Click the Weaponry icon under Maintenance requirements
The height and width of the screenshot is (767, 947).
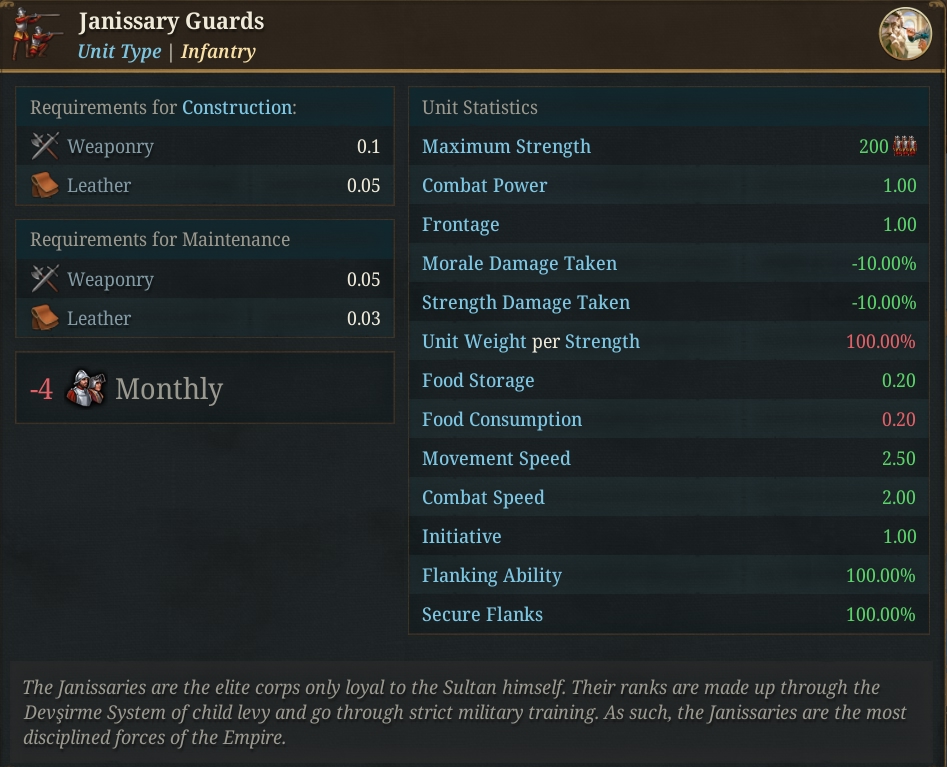click(45, 279)
